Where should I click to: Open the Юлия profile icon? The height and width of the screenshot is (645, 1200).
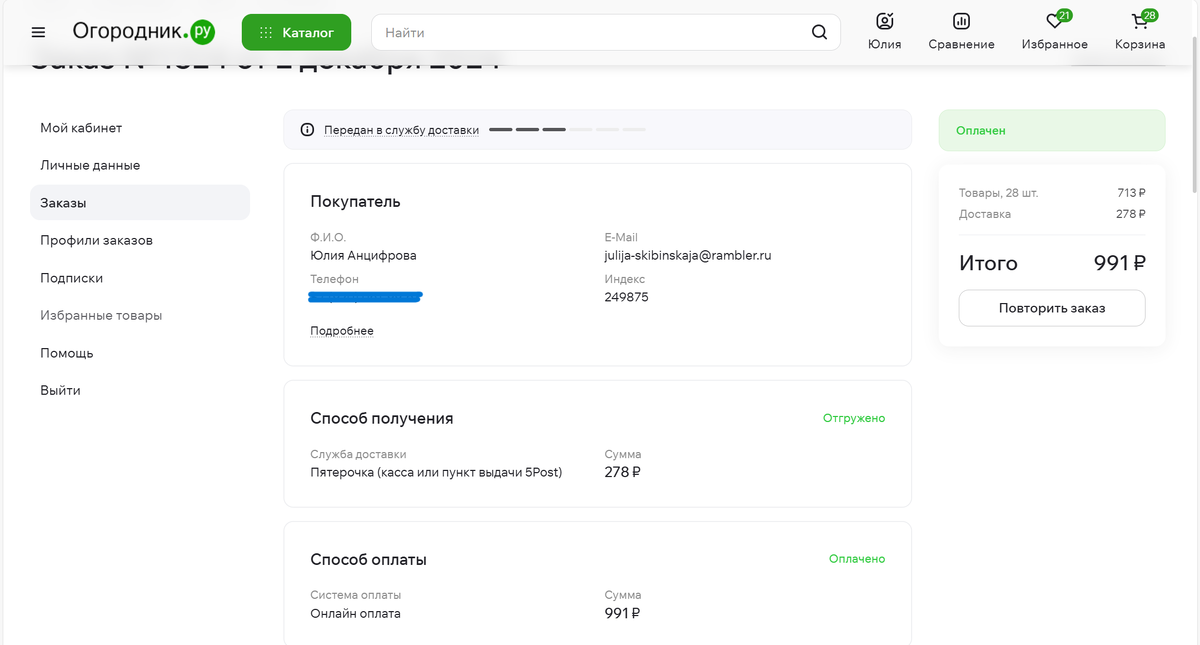pos(884,22)
